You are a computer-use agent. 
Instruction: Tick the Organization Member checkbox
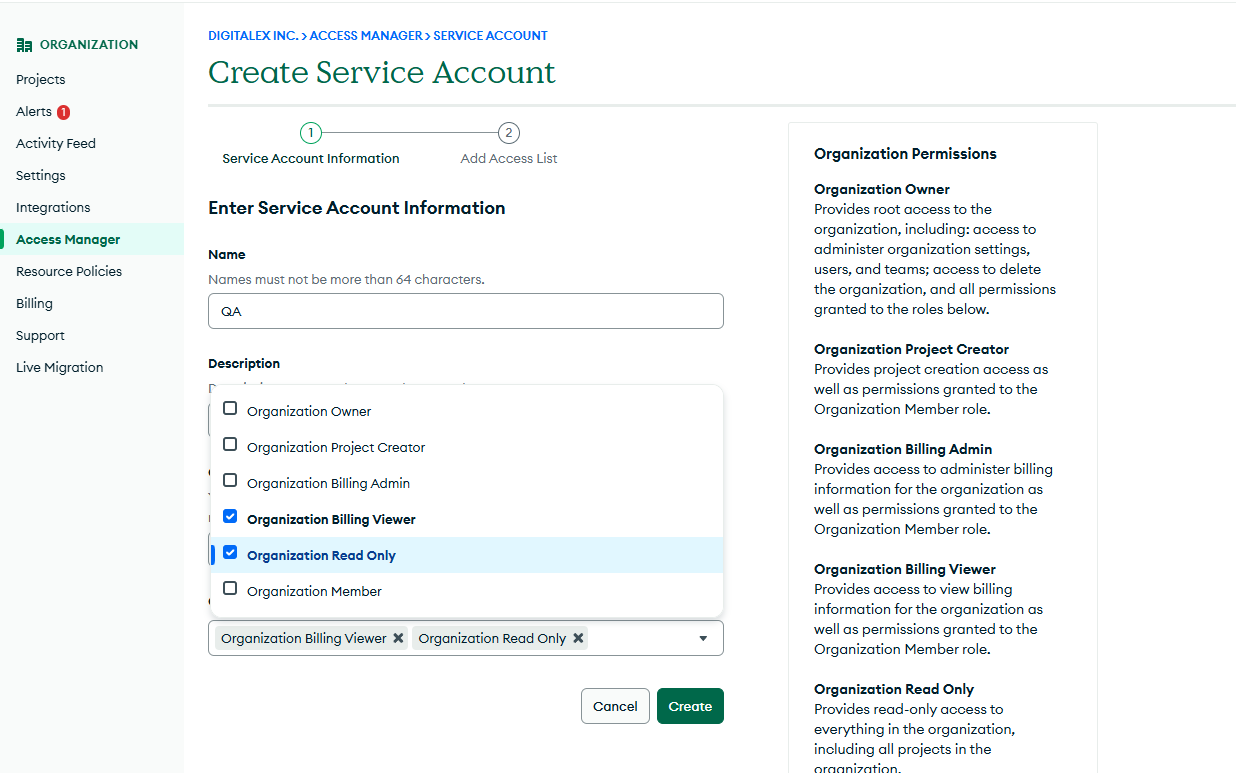click(x=230, y=589)
